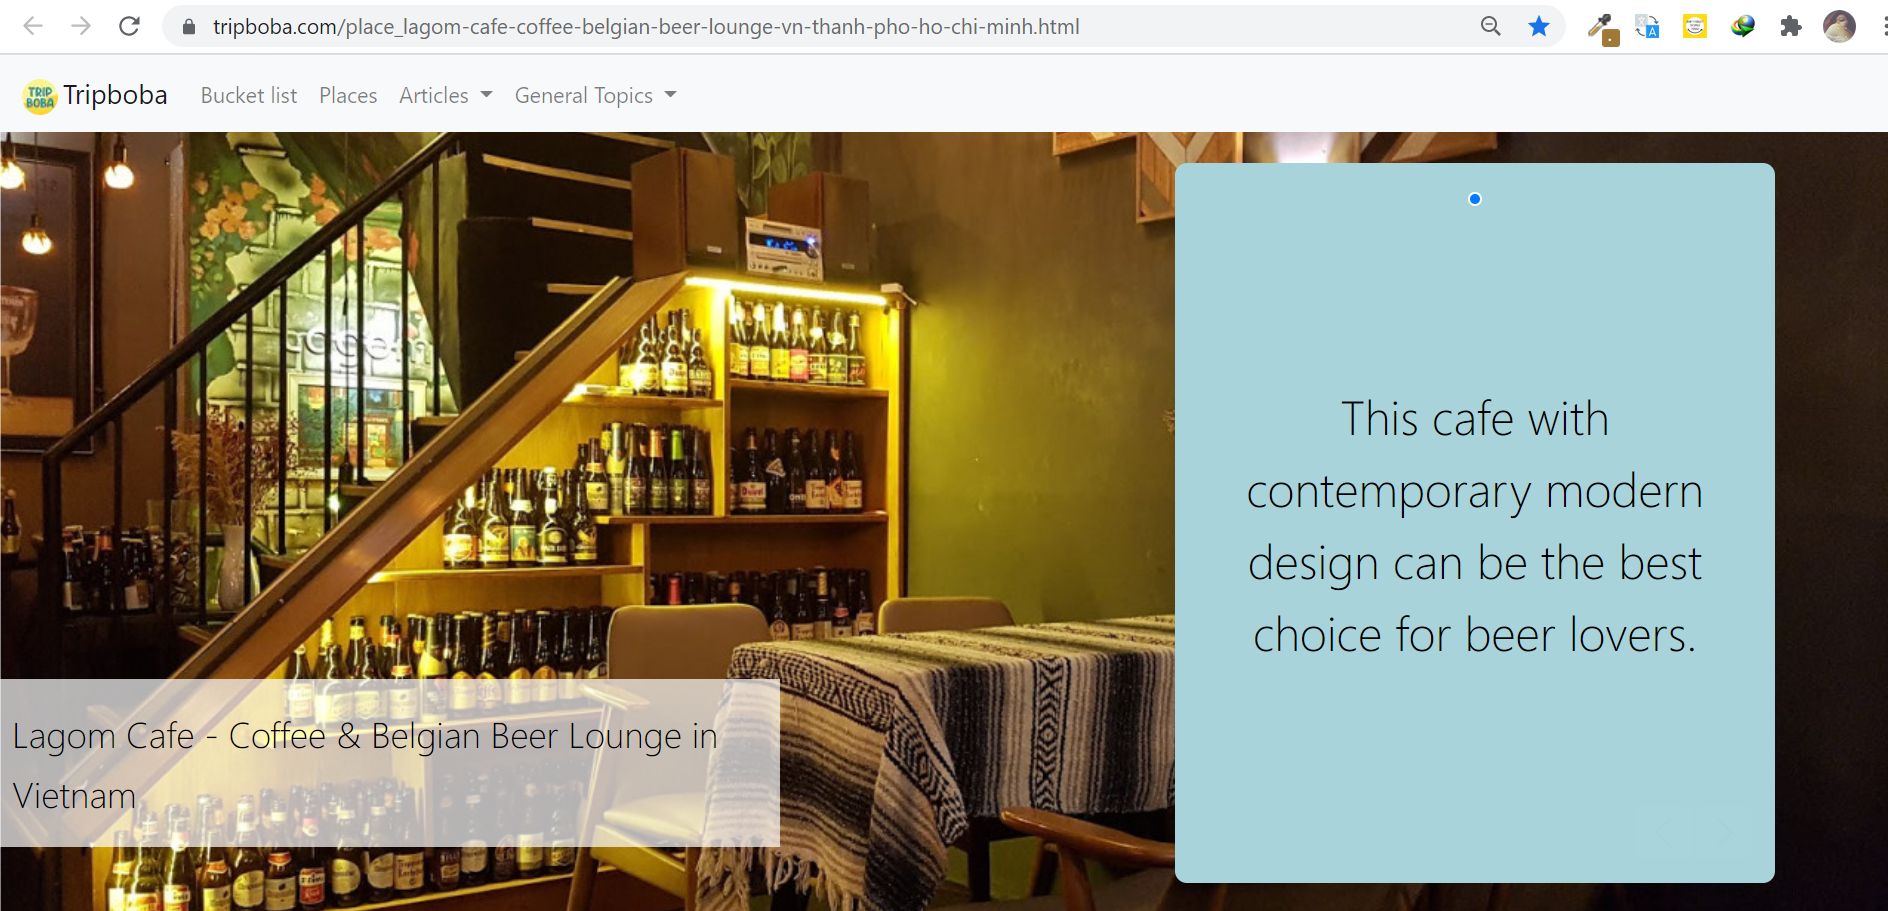This screenshot has height=911, width=1888.
Task: Click the Tripboba brand name link
Action: (x=115, y=95)
